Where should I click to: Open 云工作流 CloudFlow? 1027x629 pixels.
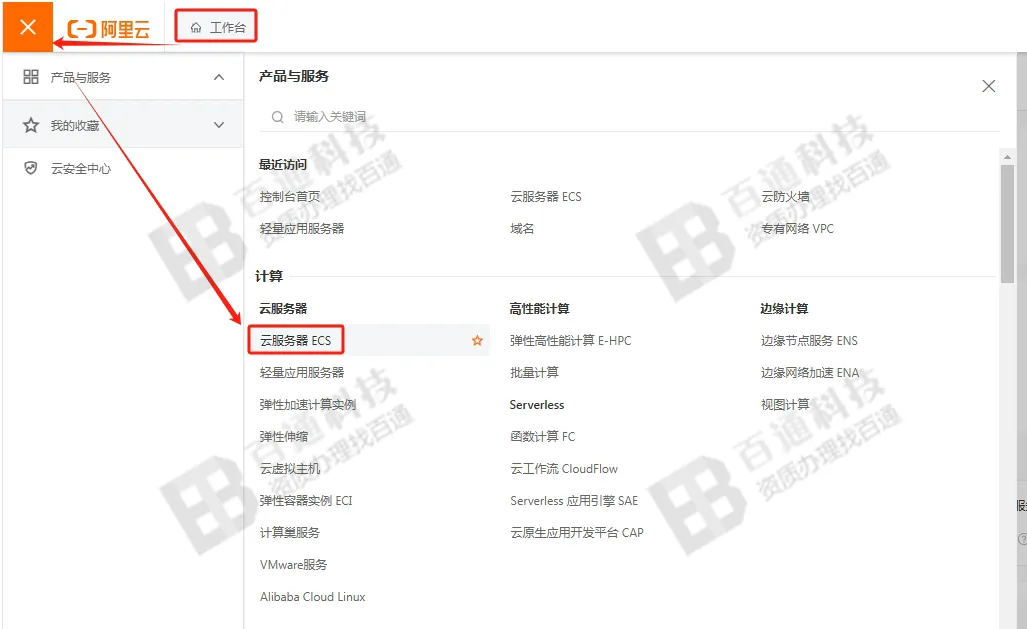click(x=564, y=468)
